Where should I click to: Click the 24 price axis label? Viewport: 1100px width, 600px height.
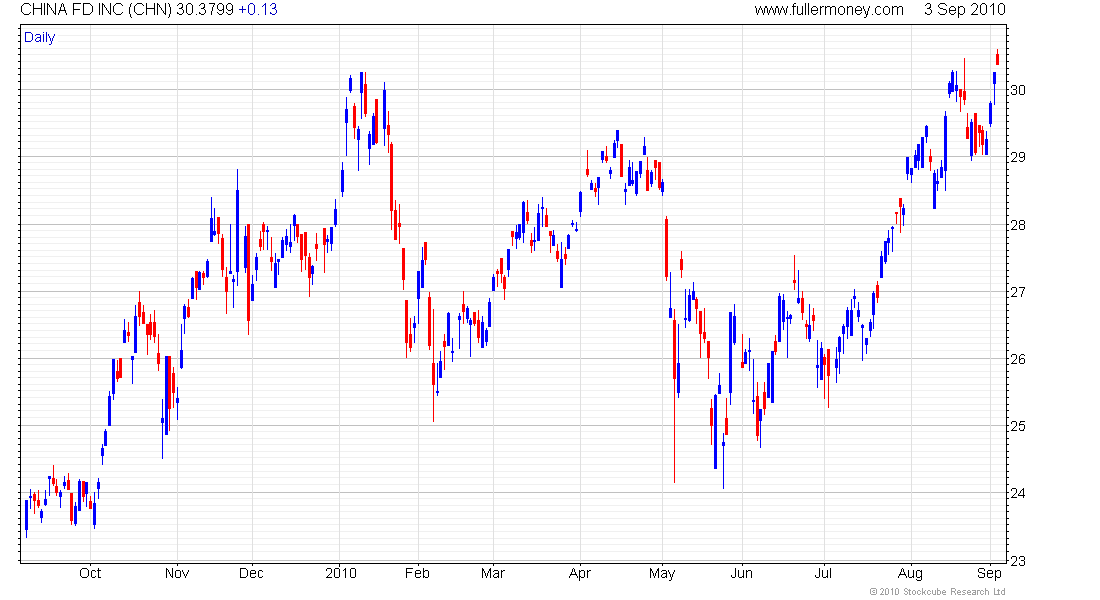1017,493
